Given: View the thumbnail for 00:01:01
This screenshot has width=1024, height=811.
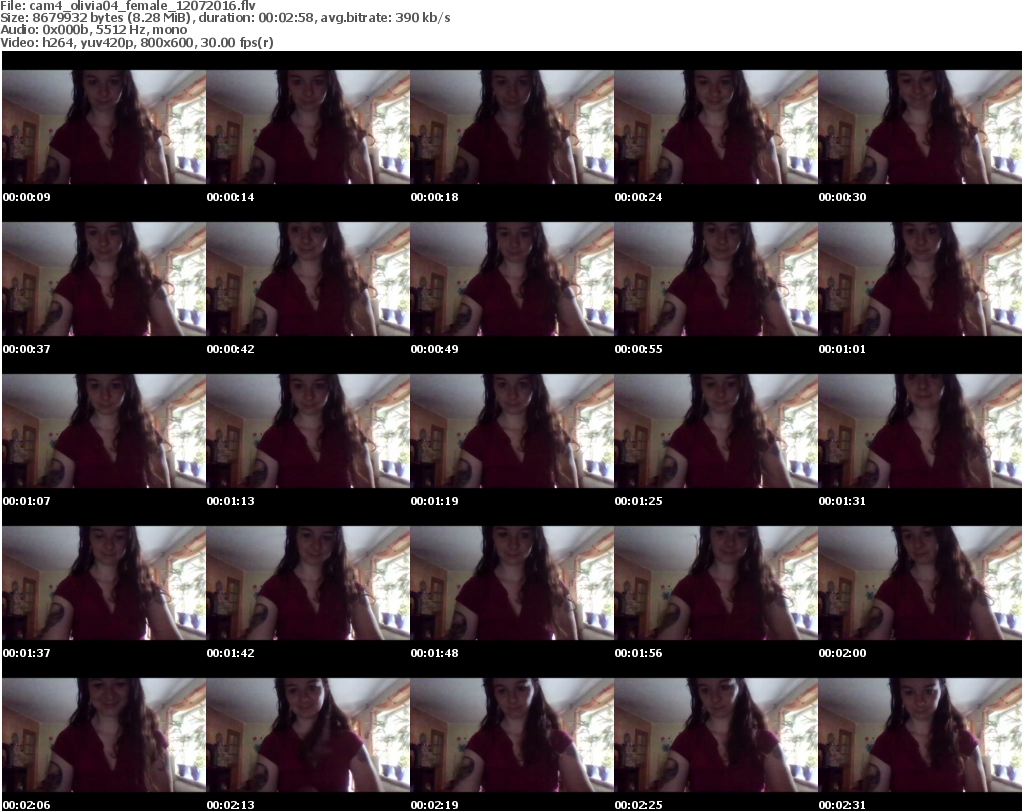Looking at the screenshot, I should pyautogui.click(x=920, y=279).
